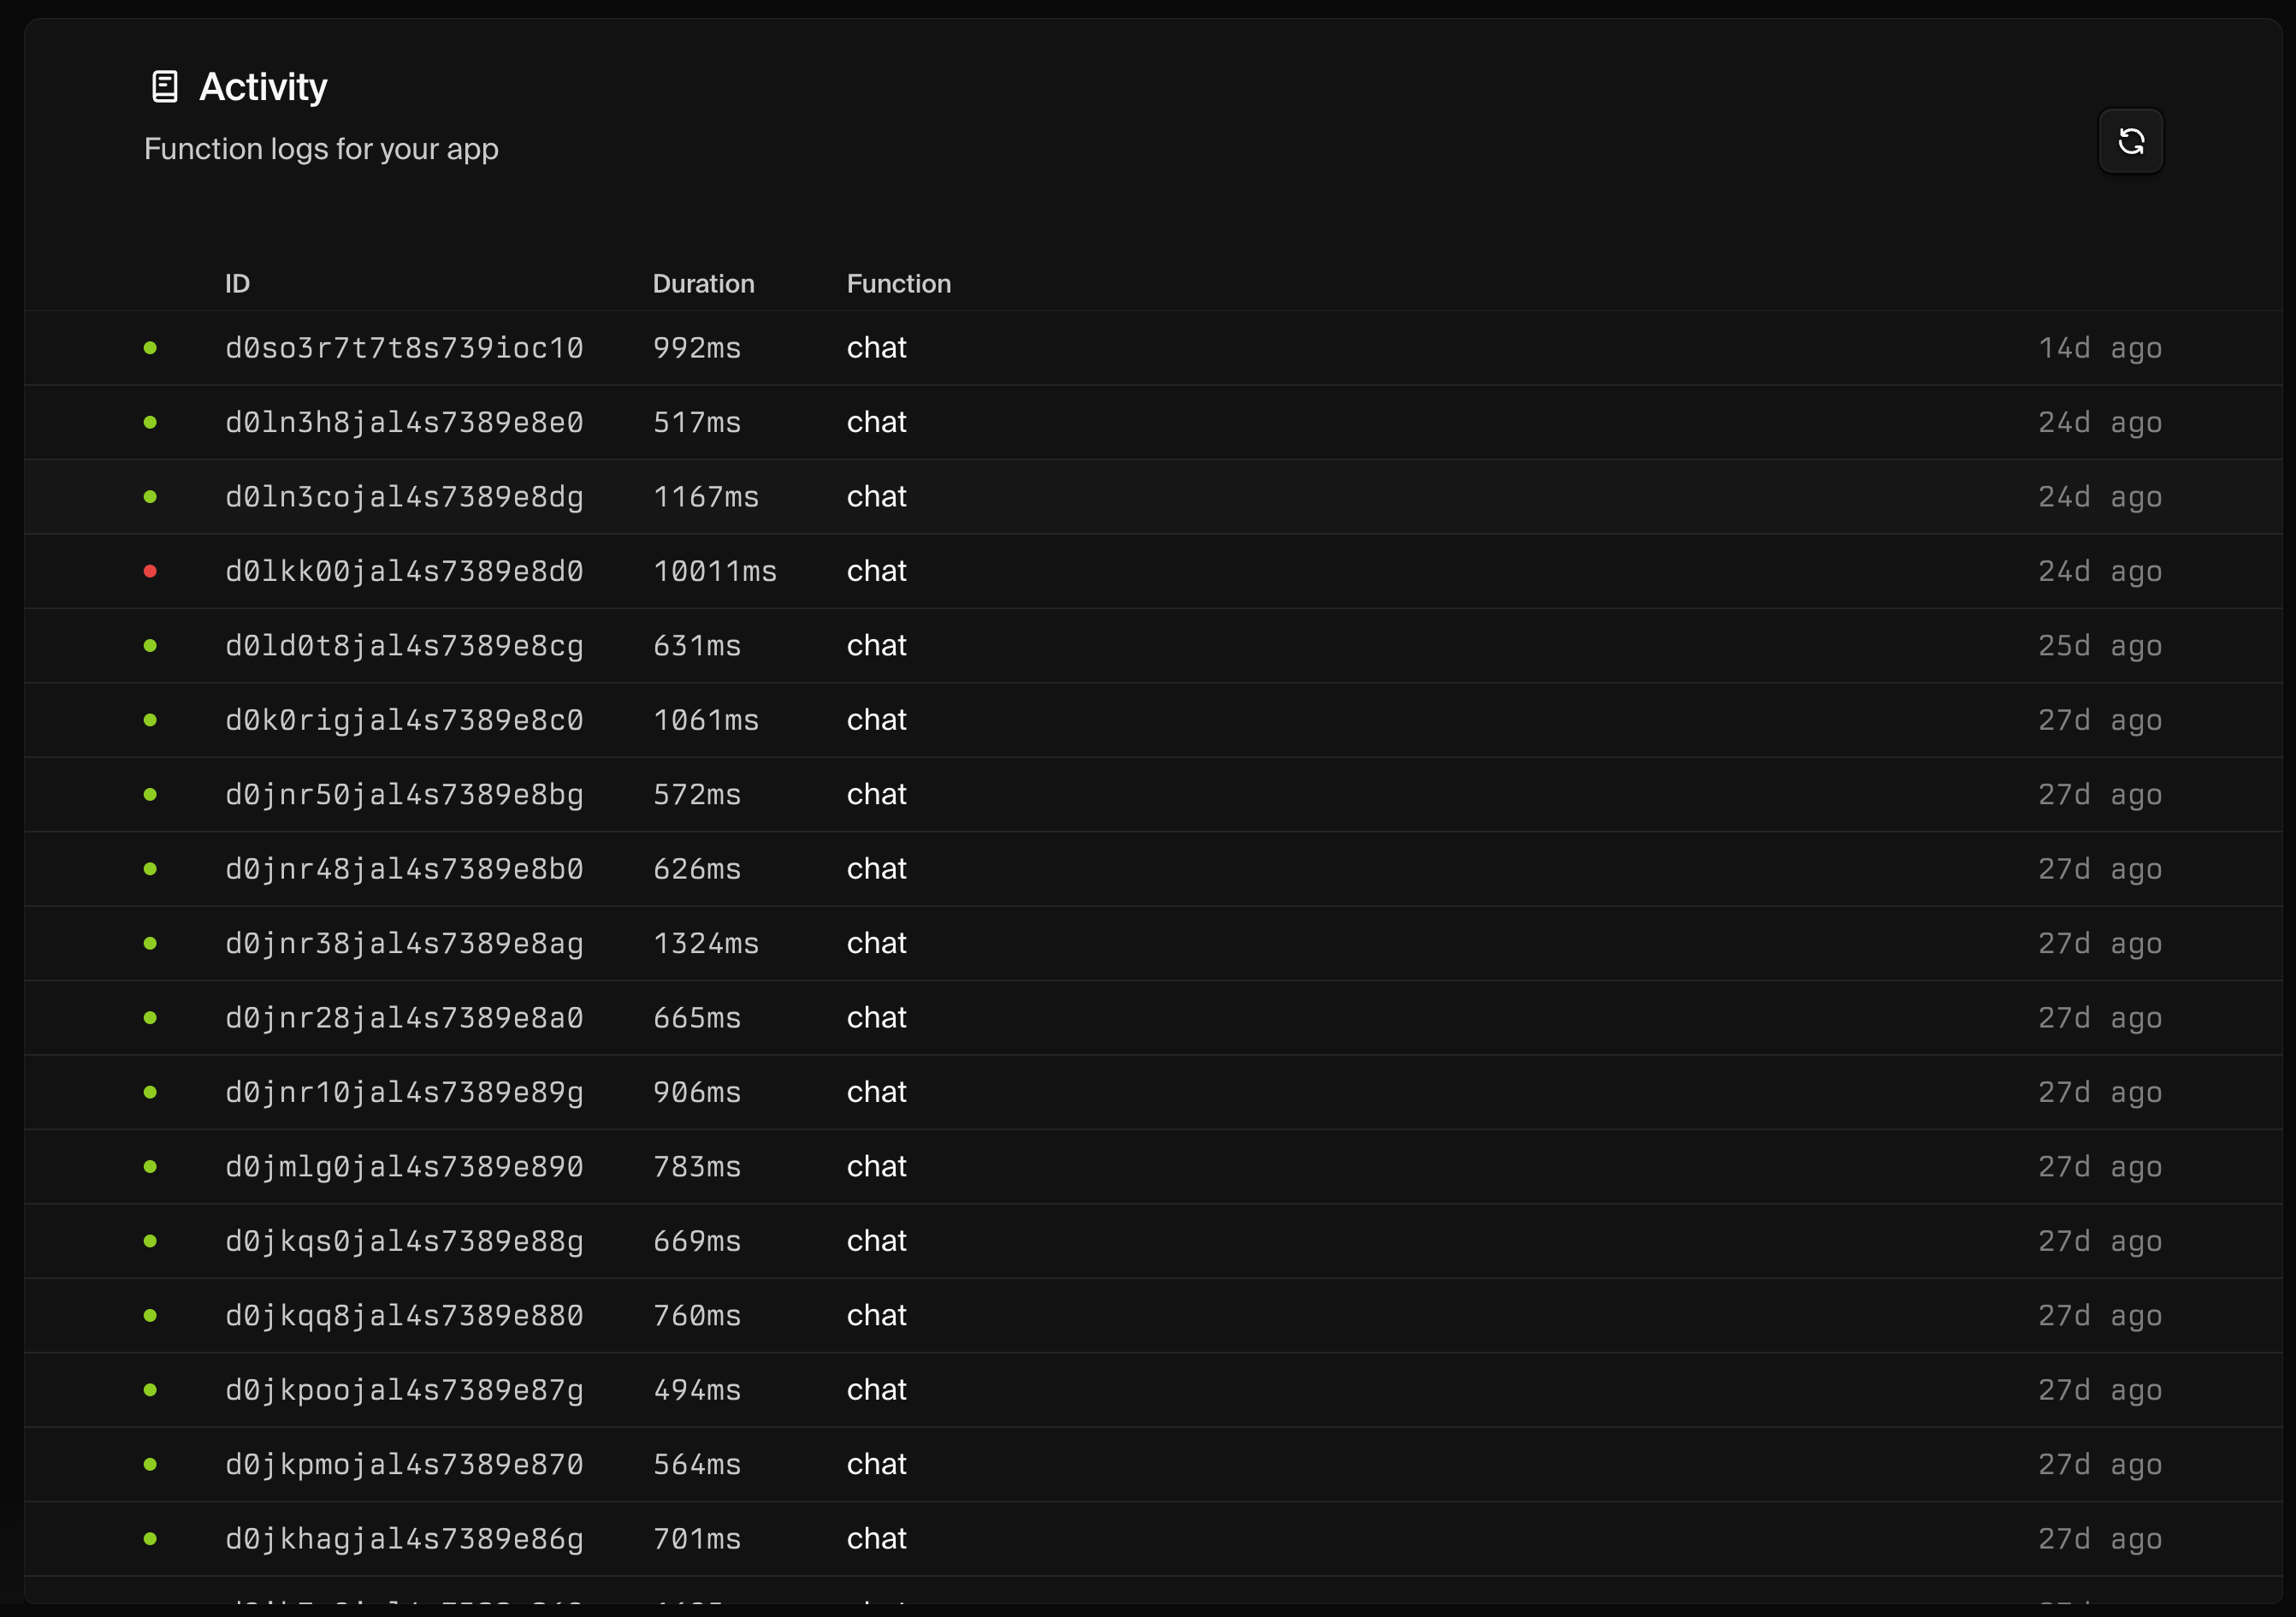Click green status dot beside d0jkhagjal4s7389e86g
2296x1617 pixels.
click(150, 1538)
